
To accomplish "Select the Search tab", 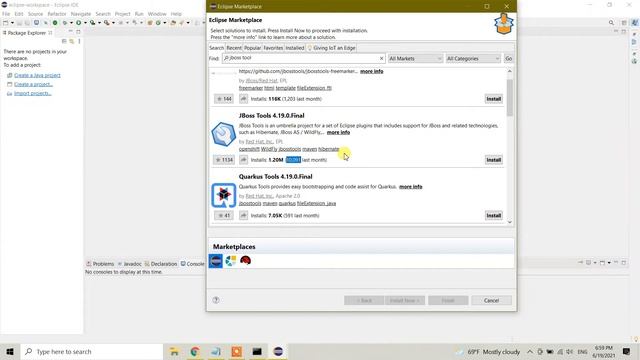I will [x=216, y=48].
